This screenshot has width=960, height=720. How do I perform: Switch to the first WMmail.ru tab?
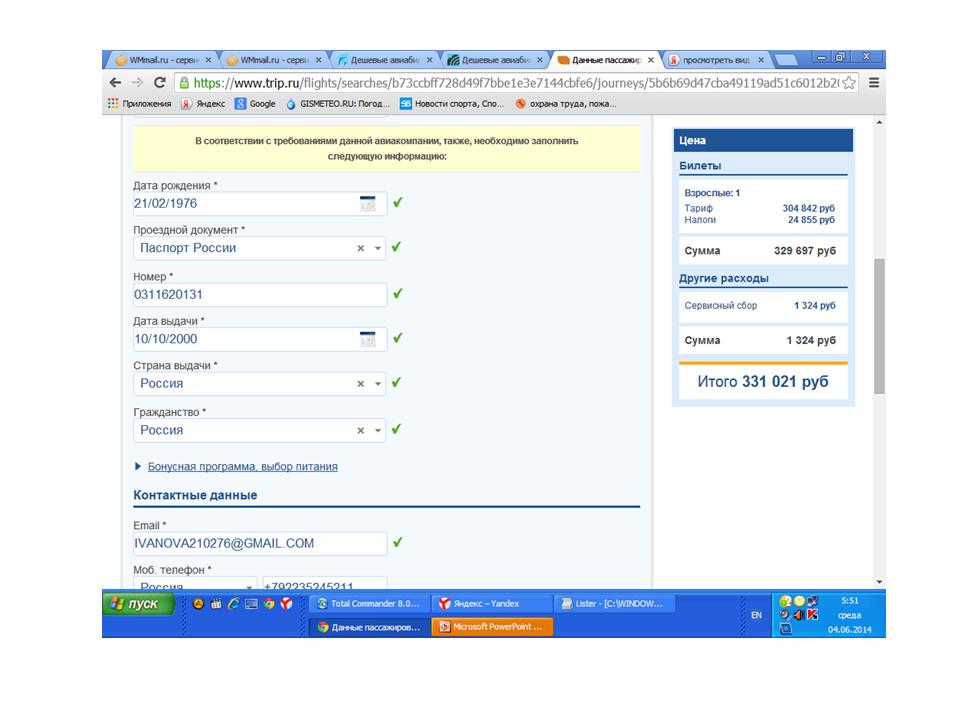tap(162, 60)
